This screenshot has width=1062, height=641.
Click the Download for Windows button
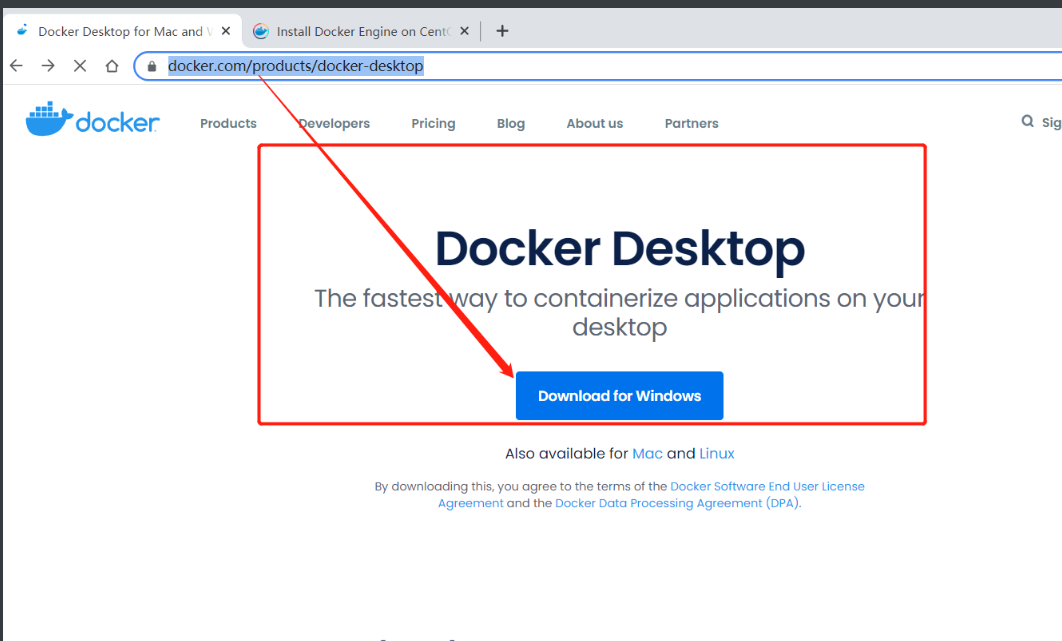pyautogui.click(x=619, y=396)
